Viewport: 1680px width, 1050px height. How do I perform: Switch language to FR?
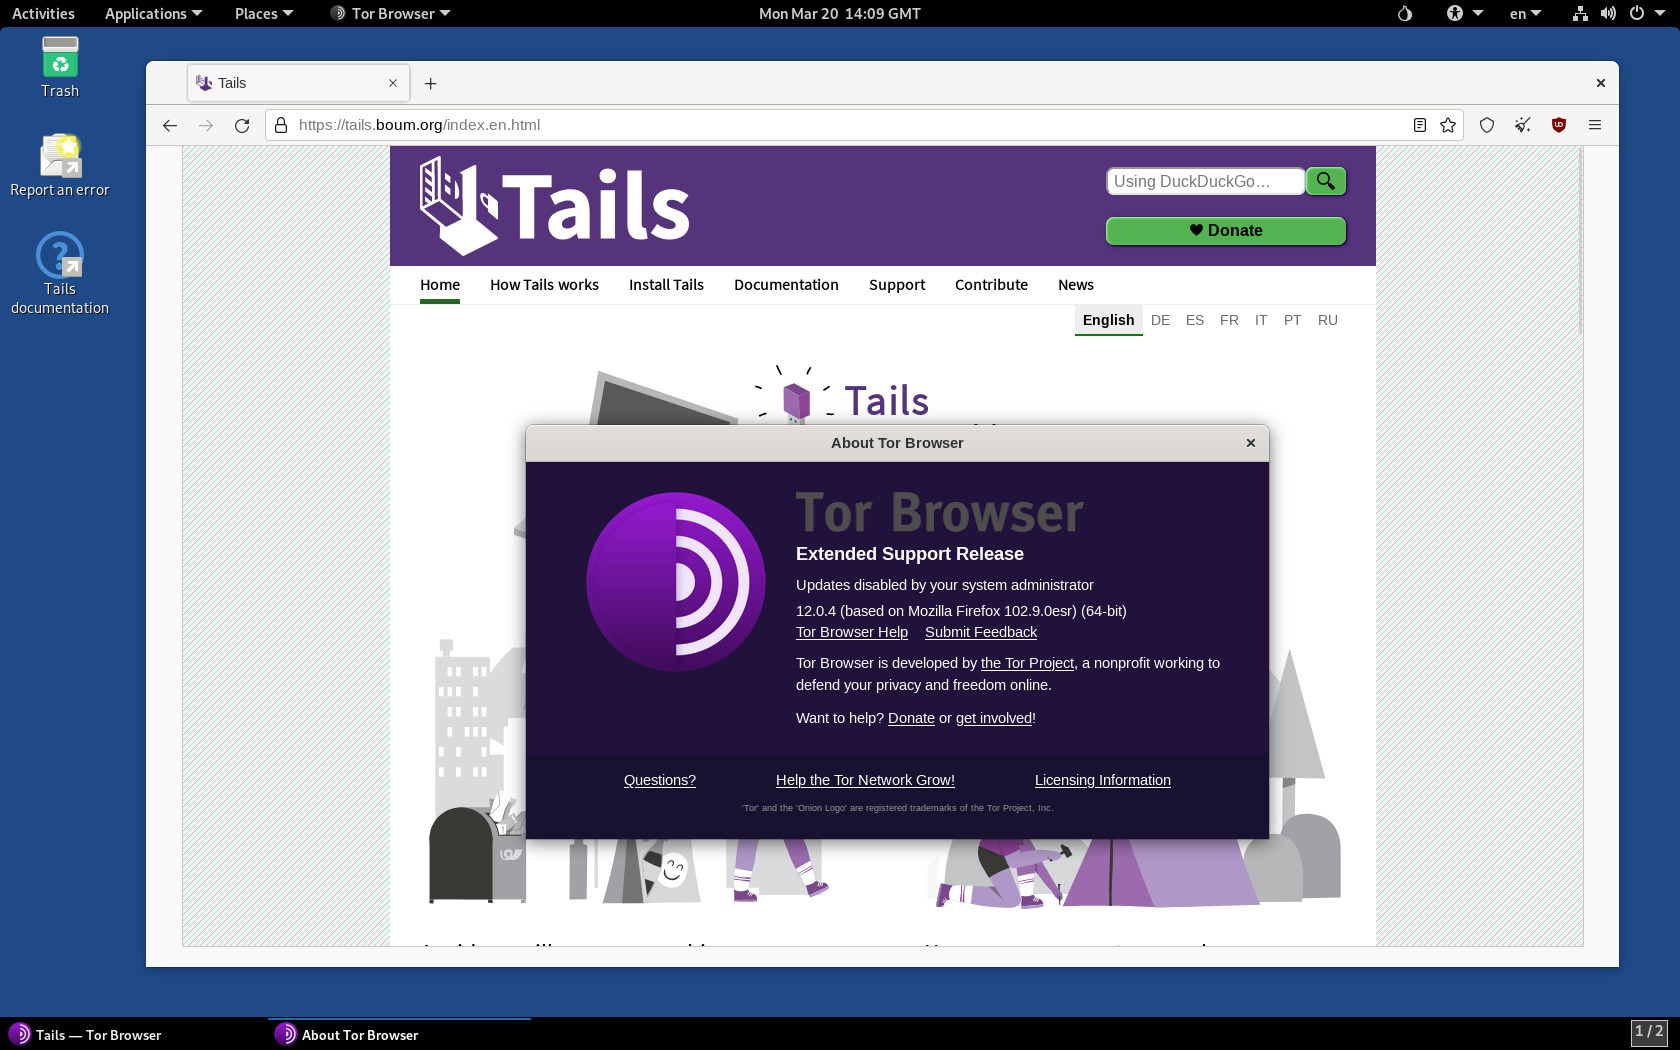point(1229,320)
